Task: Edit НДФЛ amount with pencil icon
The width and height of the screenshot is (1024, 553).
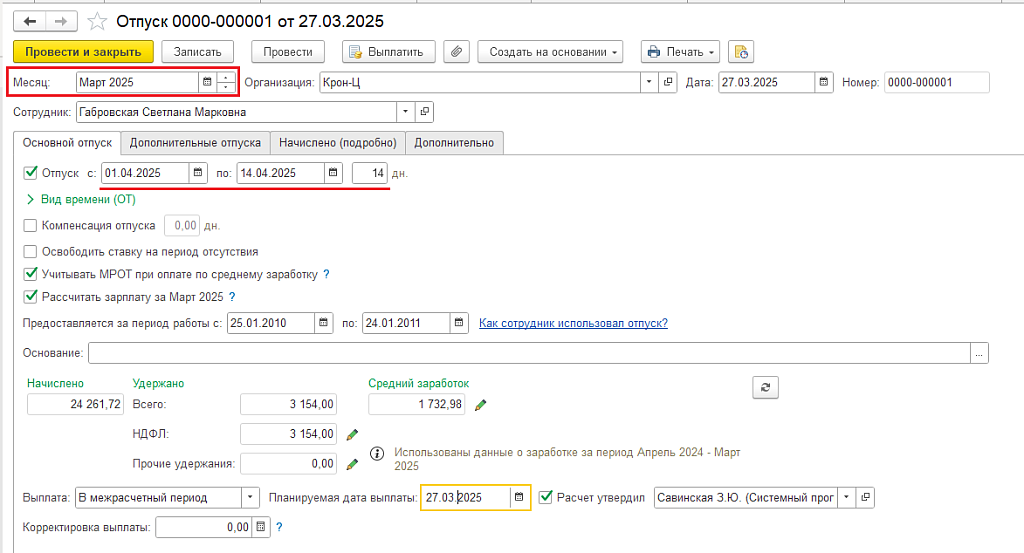Action: click(352, 435)
